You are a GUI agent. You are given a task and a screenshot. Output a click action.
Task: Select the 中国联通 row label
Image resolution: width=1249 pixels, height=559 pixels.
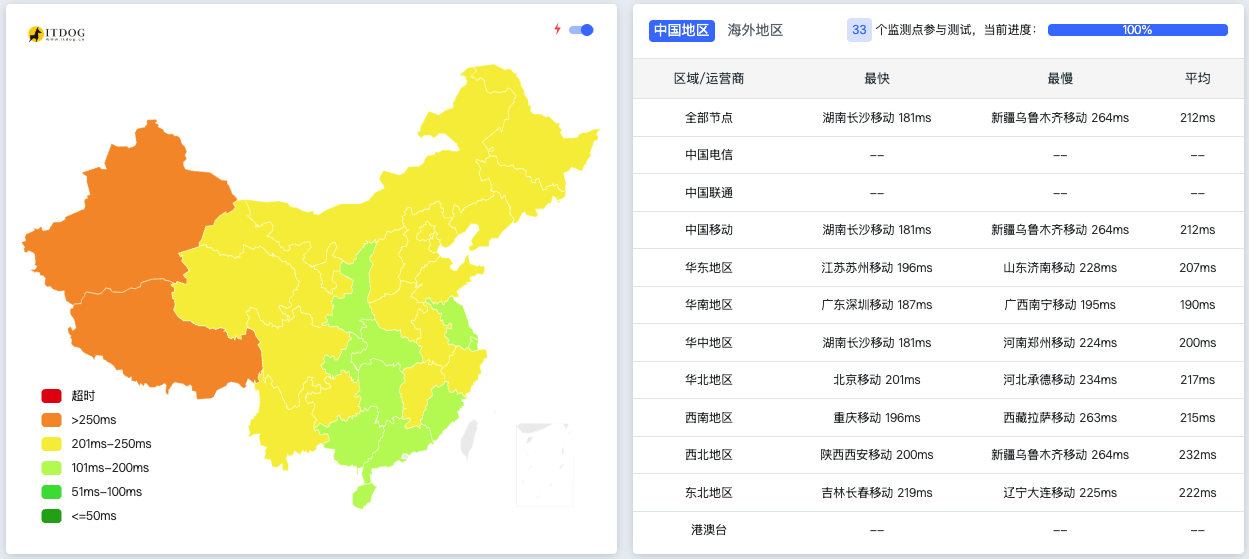pyautogui.click(x=709, y=193)
